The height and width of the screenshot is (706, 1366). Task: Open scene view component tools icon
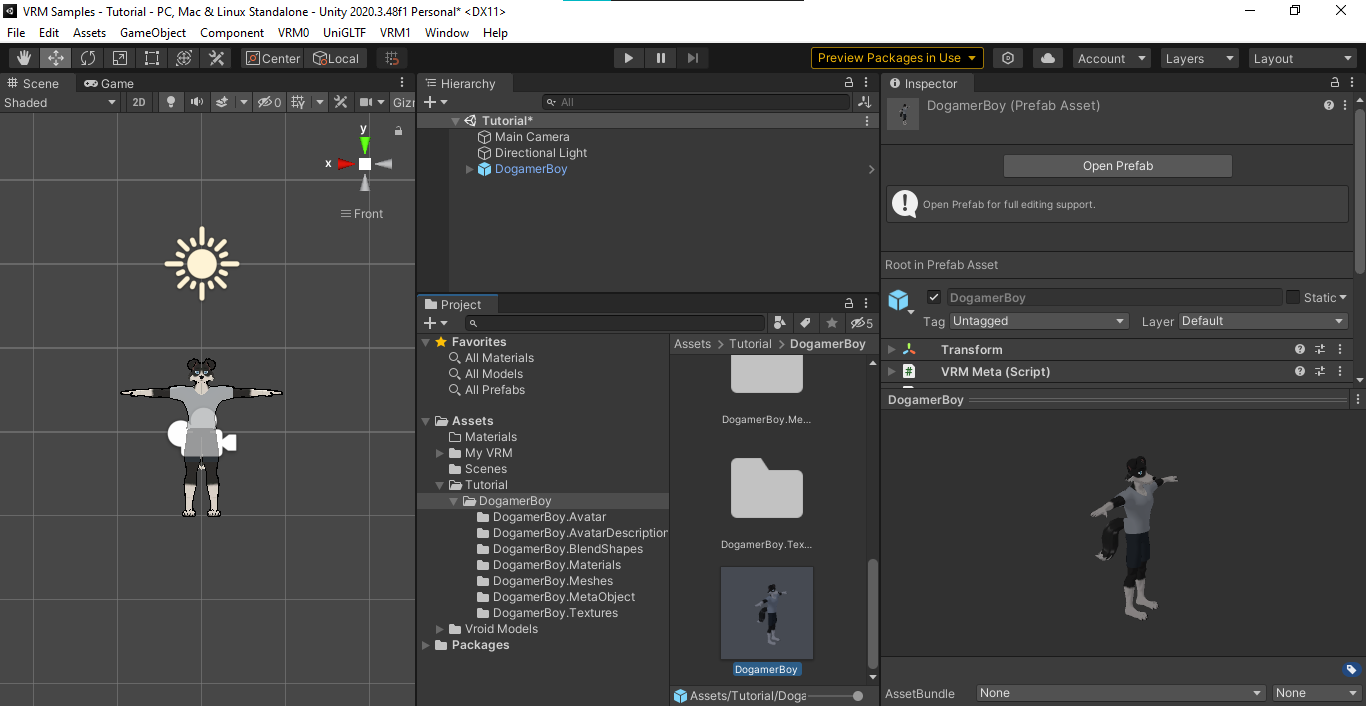pos(341,102)
